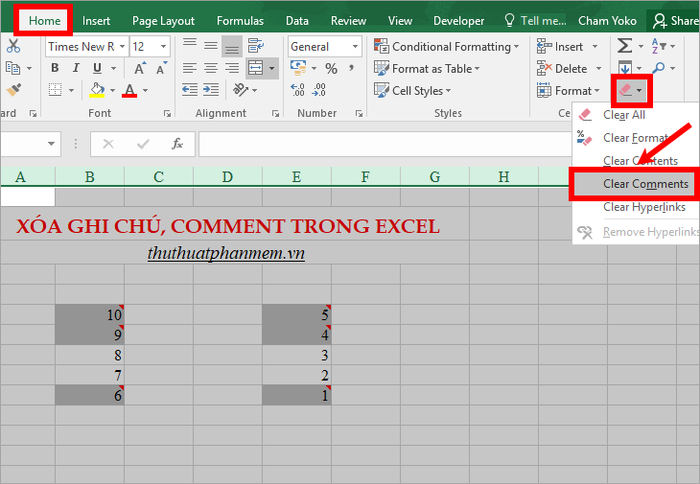This screenshot has height=484, width=700.
Task: Open the font size combo box
Action: click(150, 46)
